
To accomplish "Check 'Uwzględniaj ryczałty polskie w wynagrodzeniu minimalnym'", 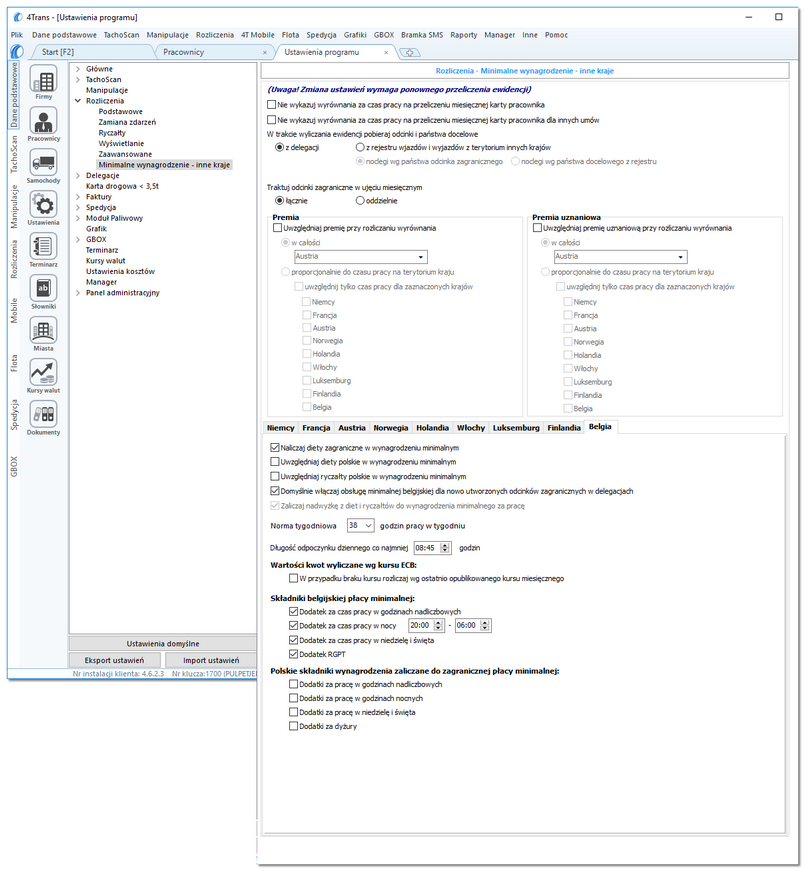I will [x=274, y=476].
